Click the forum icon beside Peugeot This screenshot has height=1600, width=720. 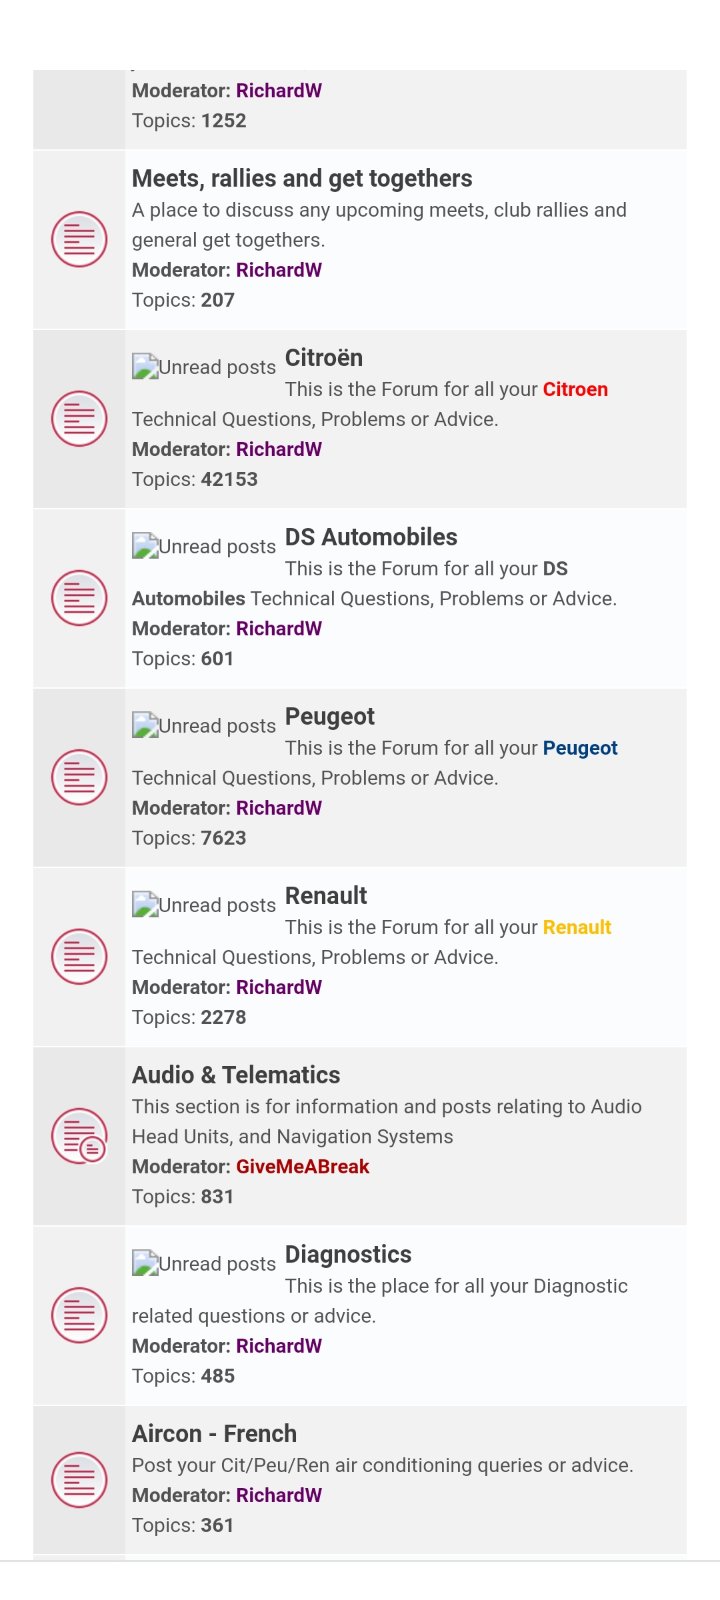point(79,777)
